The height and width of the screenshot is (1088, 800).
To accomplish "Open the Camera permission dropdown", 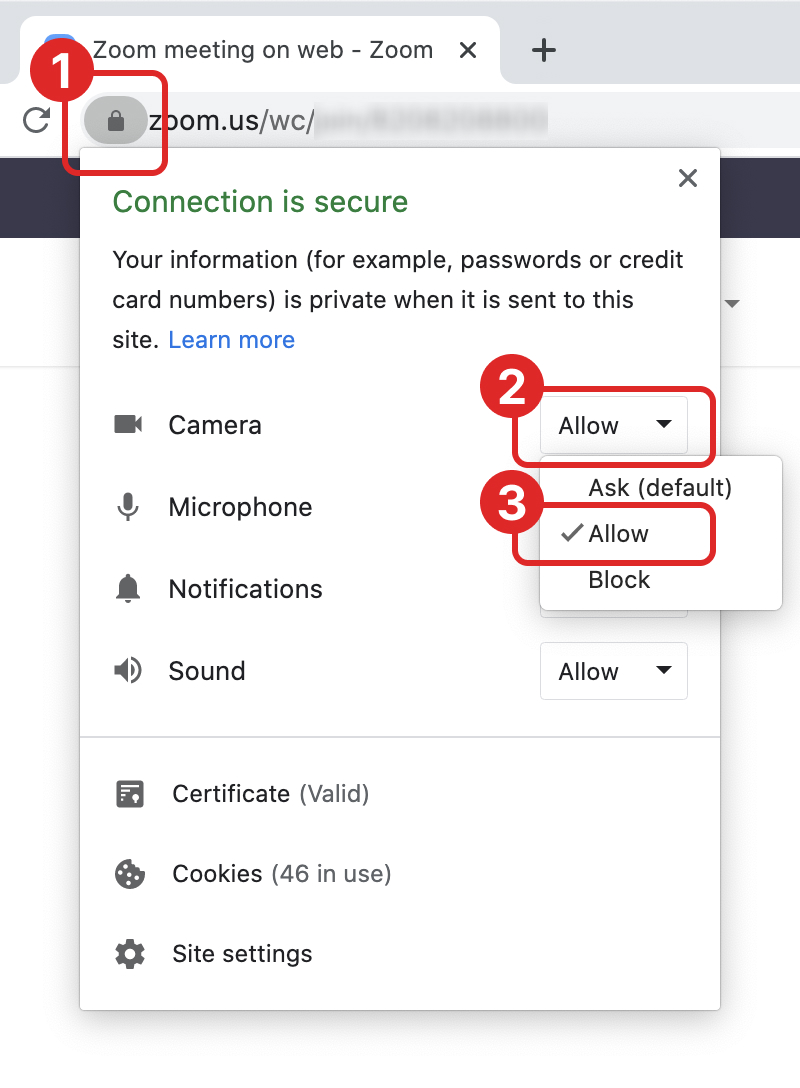I will [x=614, y=425].
